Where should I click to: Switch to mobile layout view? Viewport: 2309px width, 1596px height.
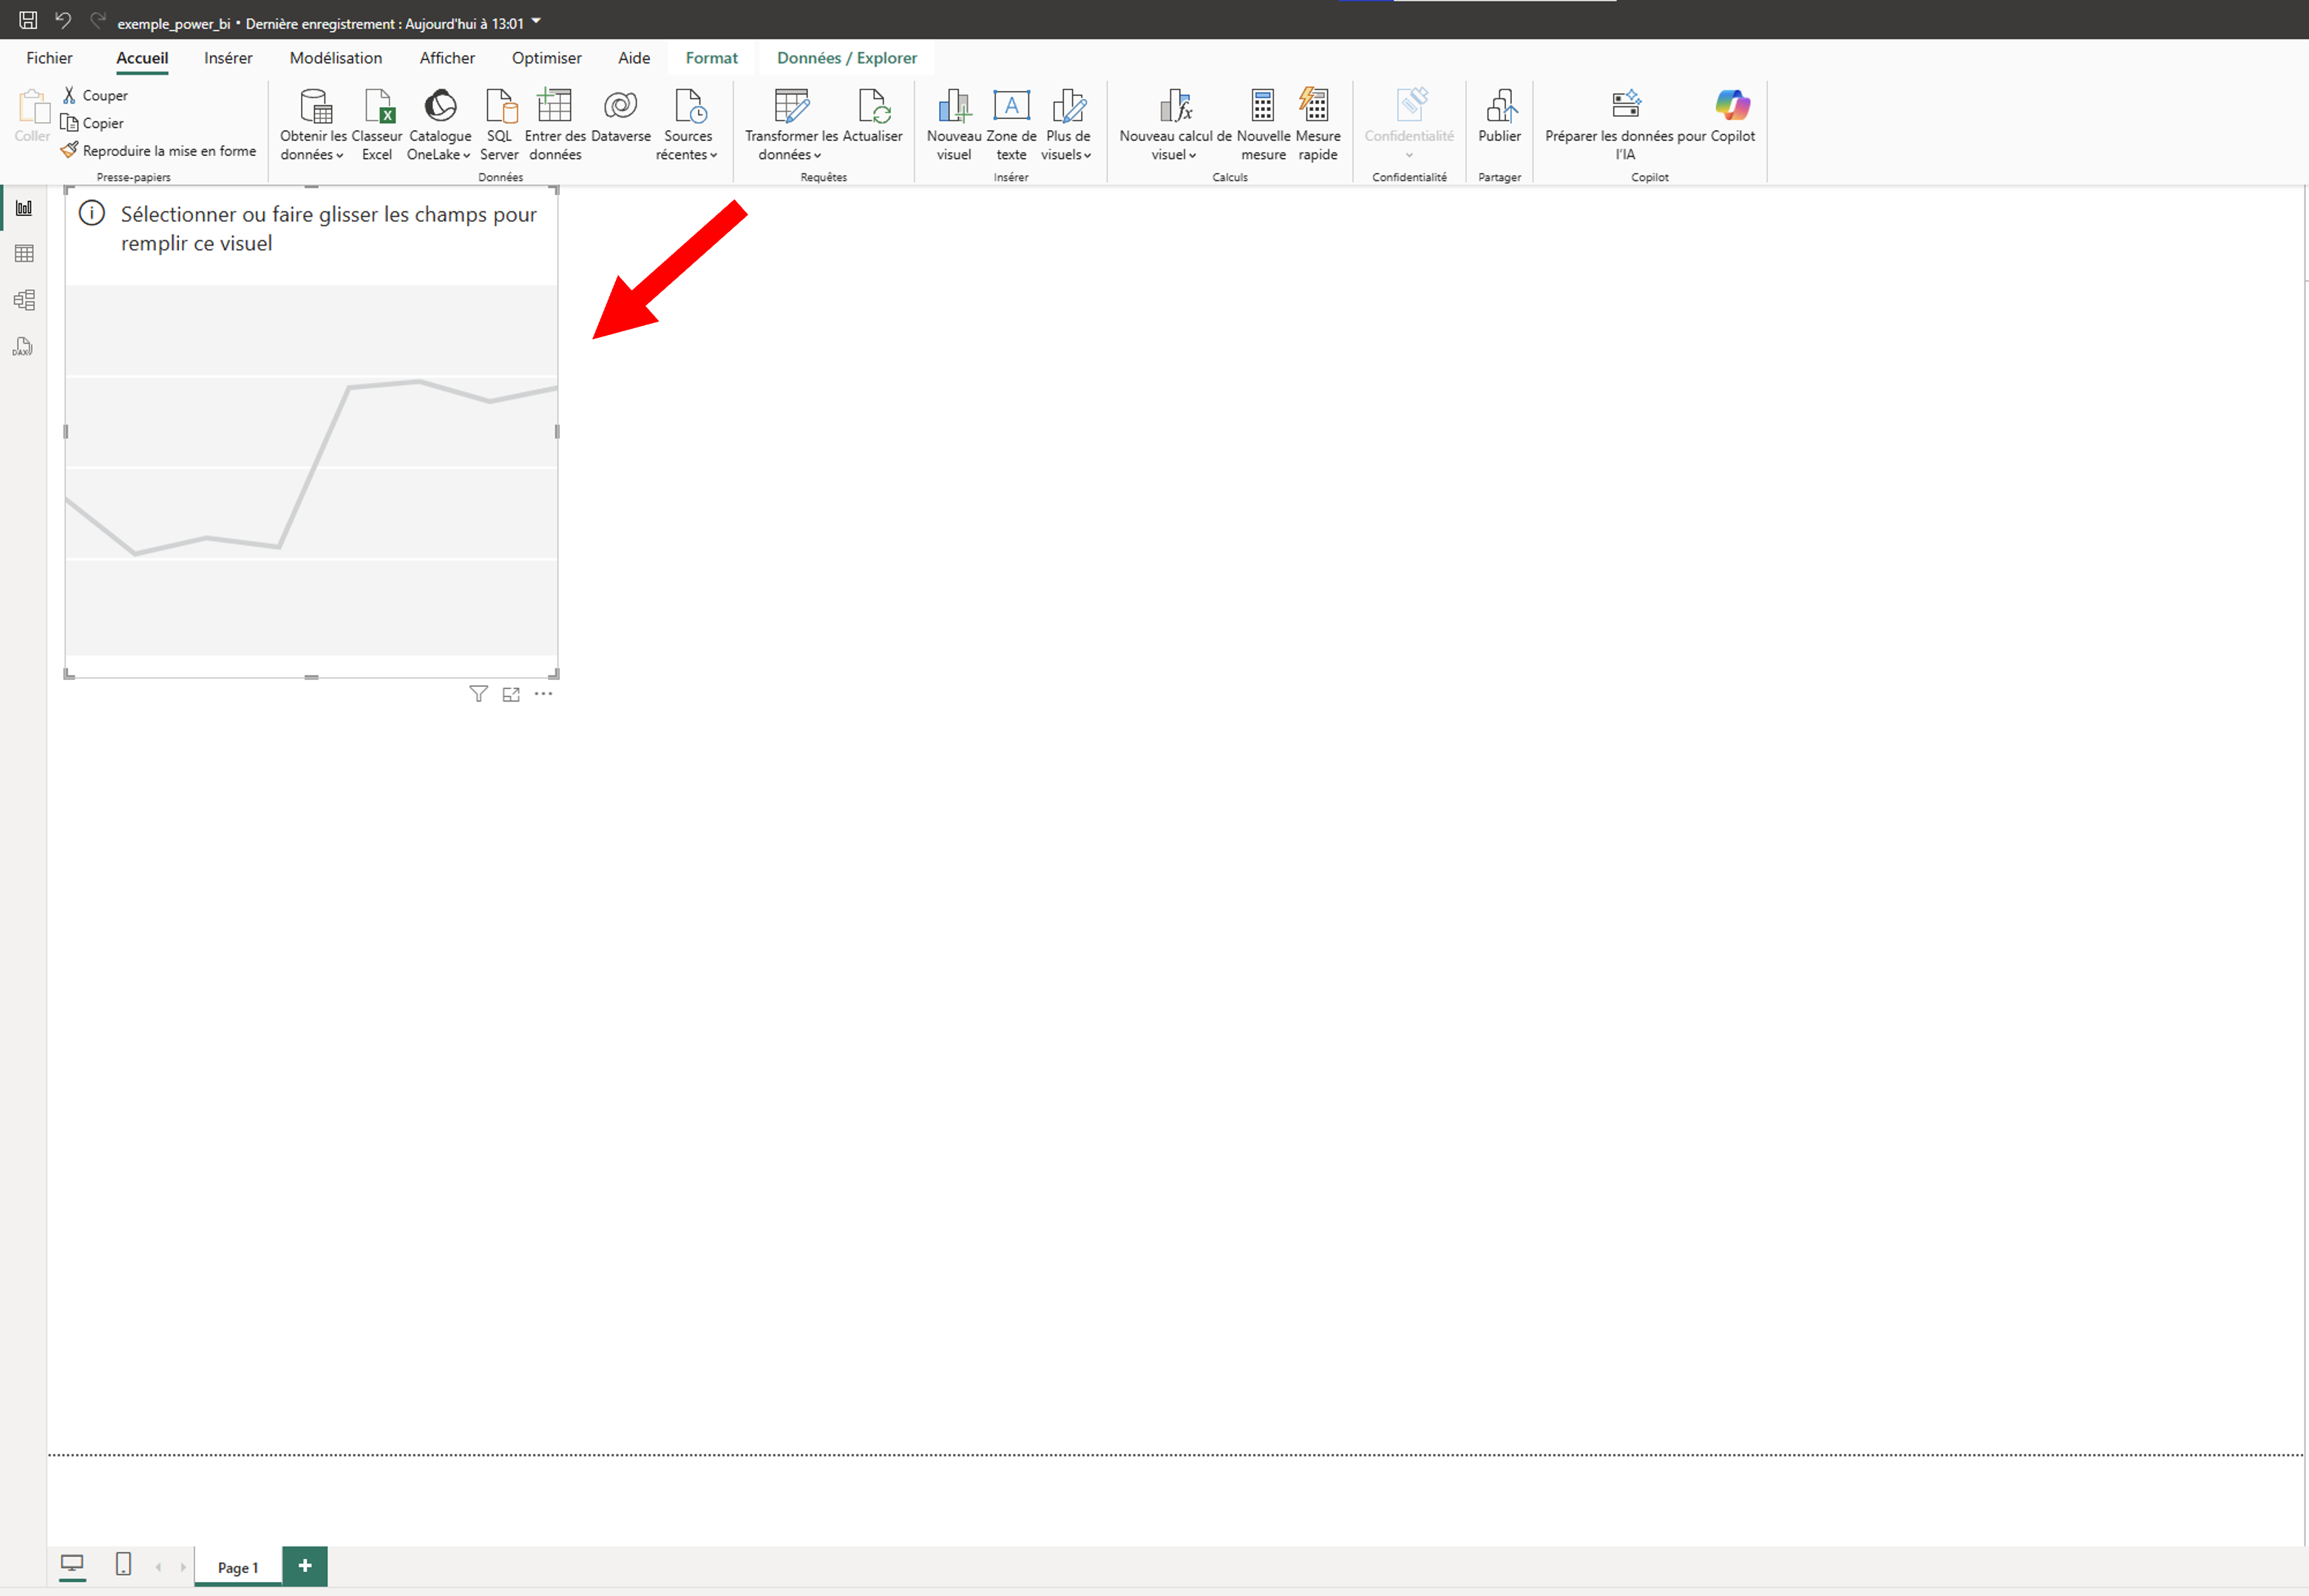[x=123, y=1564]
